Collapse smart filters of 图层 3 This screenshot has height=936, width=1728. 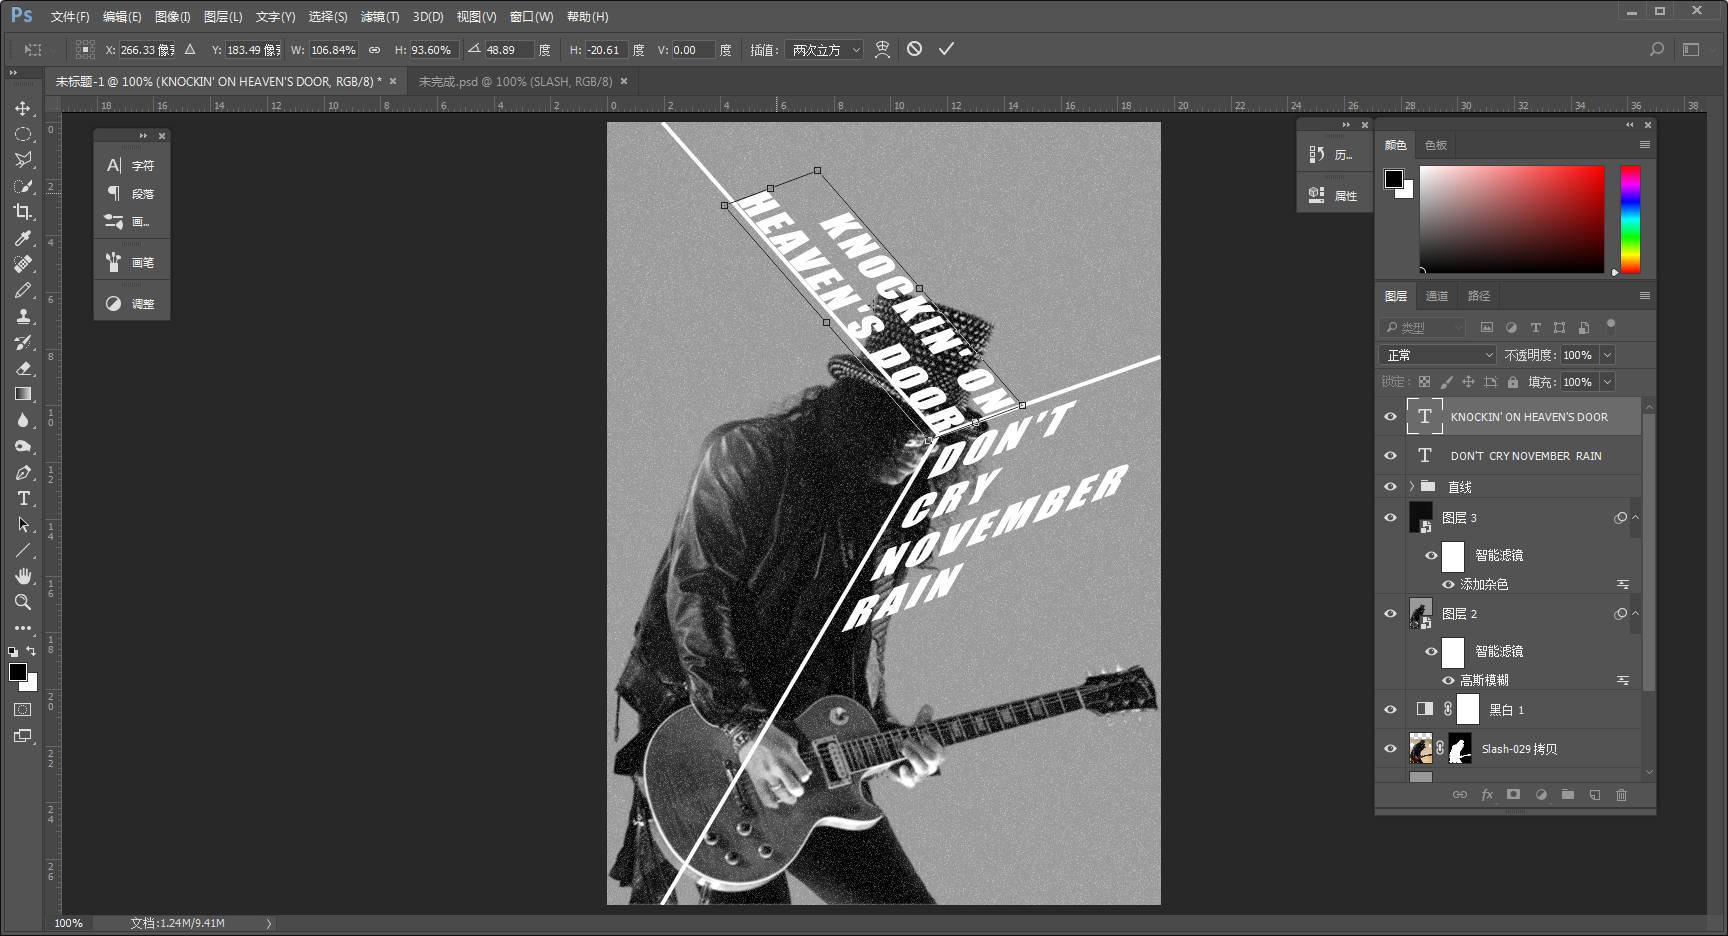1636,517
